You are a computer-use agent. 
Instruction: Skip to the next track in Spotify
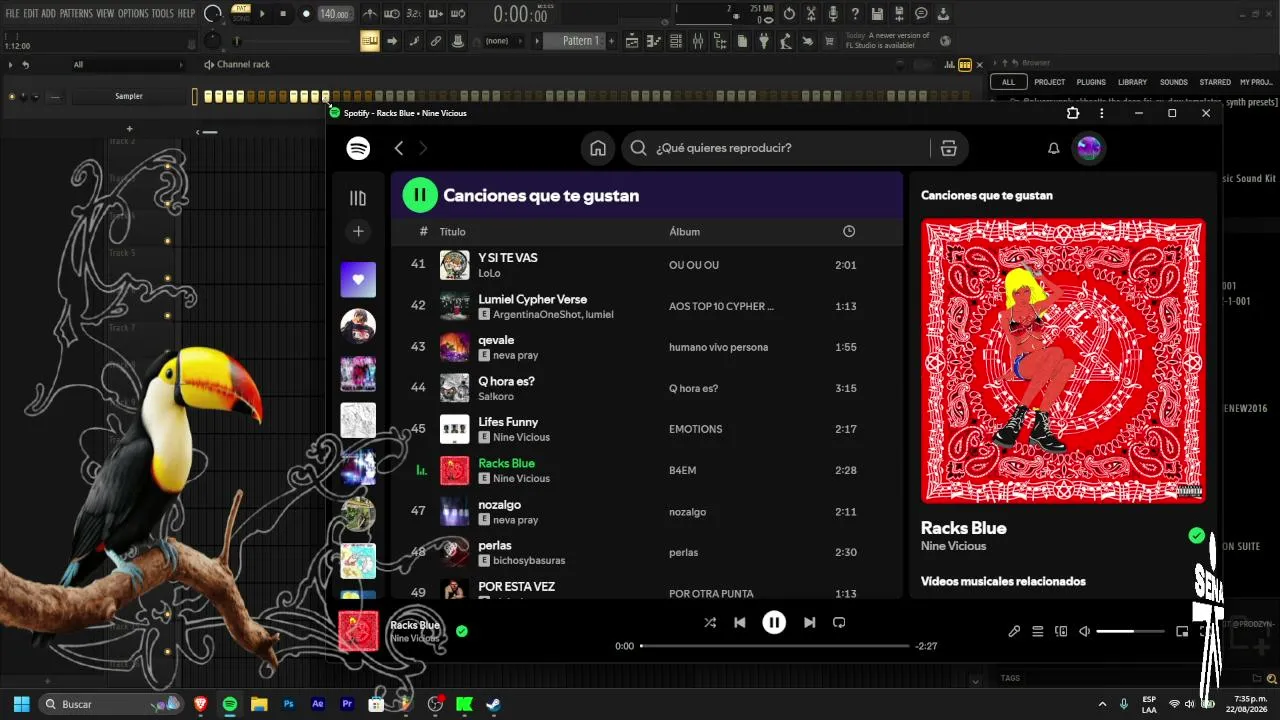coord(809,622)
